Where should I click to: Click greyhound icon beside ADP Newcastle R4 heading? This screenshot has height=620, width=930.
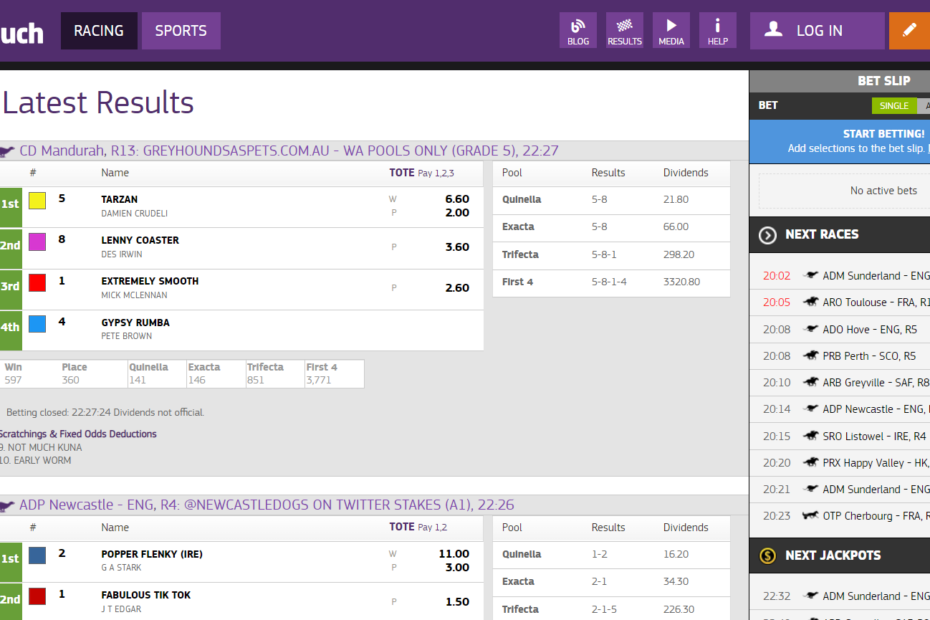(7, 505)
